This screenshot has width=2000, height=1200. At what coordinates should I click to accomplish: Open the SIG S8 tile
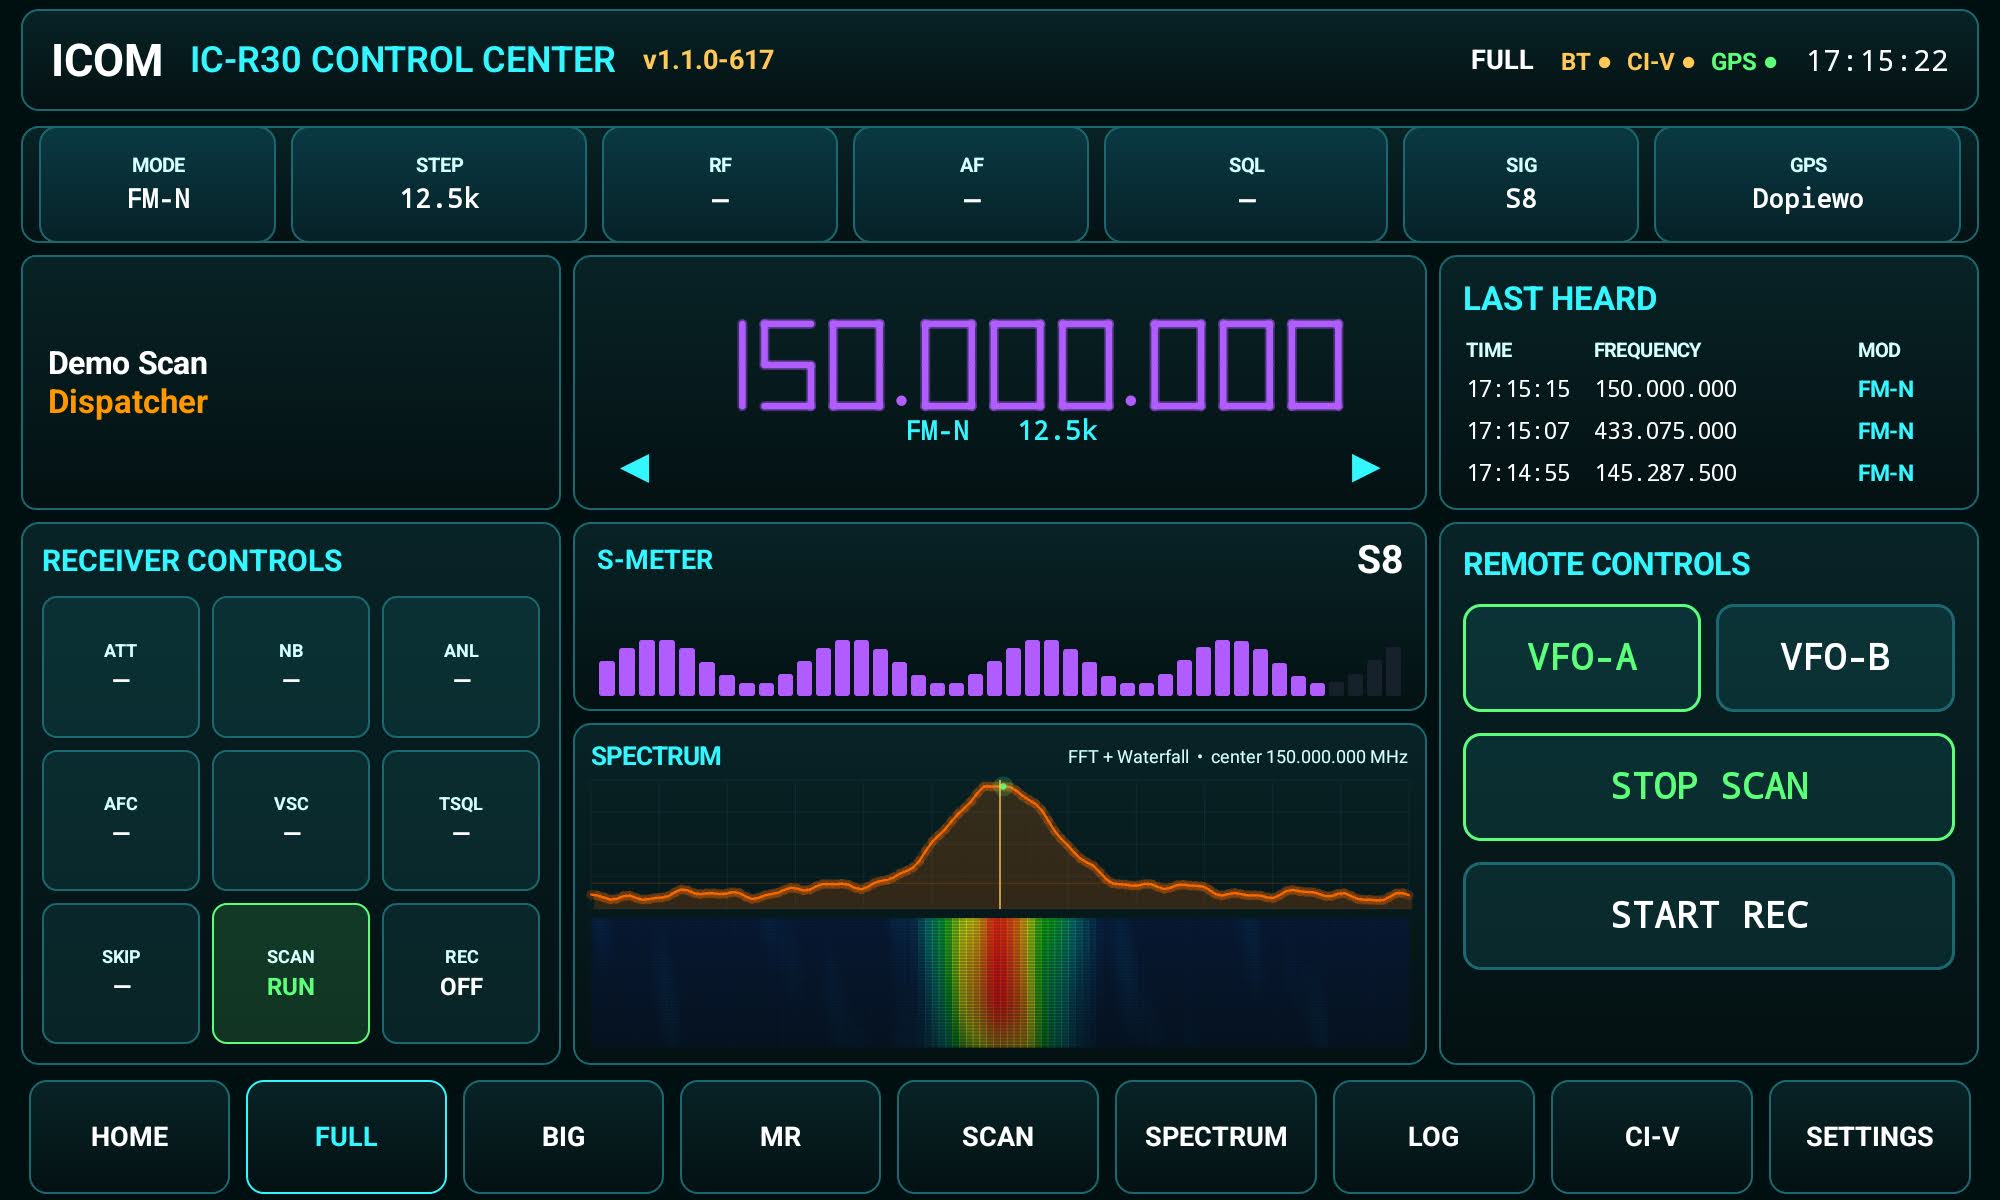(1521, 184)
